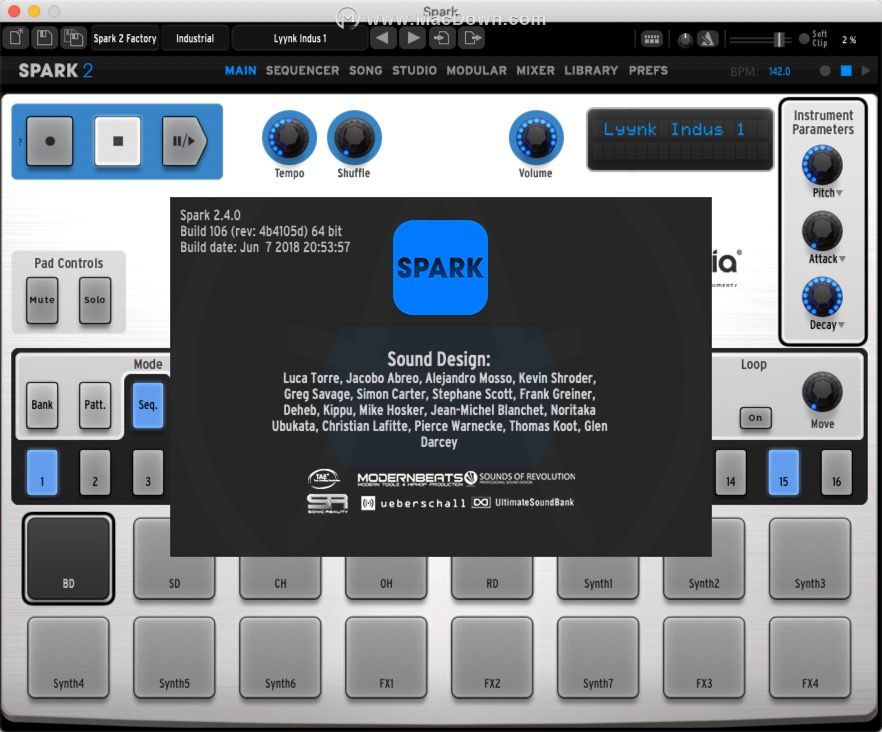
Task: Trigger the FX1 pad
Action: point(386,658)
